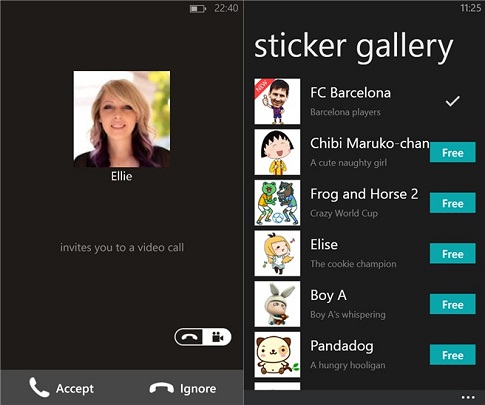Expand app bar with three dots
Screen dimensions: 485x405
pos(468,397)
